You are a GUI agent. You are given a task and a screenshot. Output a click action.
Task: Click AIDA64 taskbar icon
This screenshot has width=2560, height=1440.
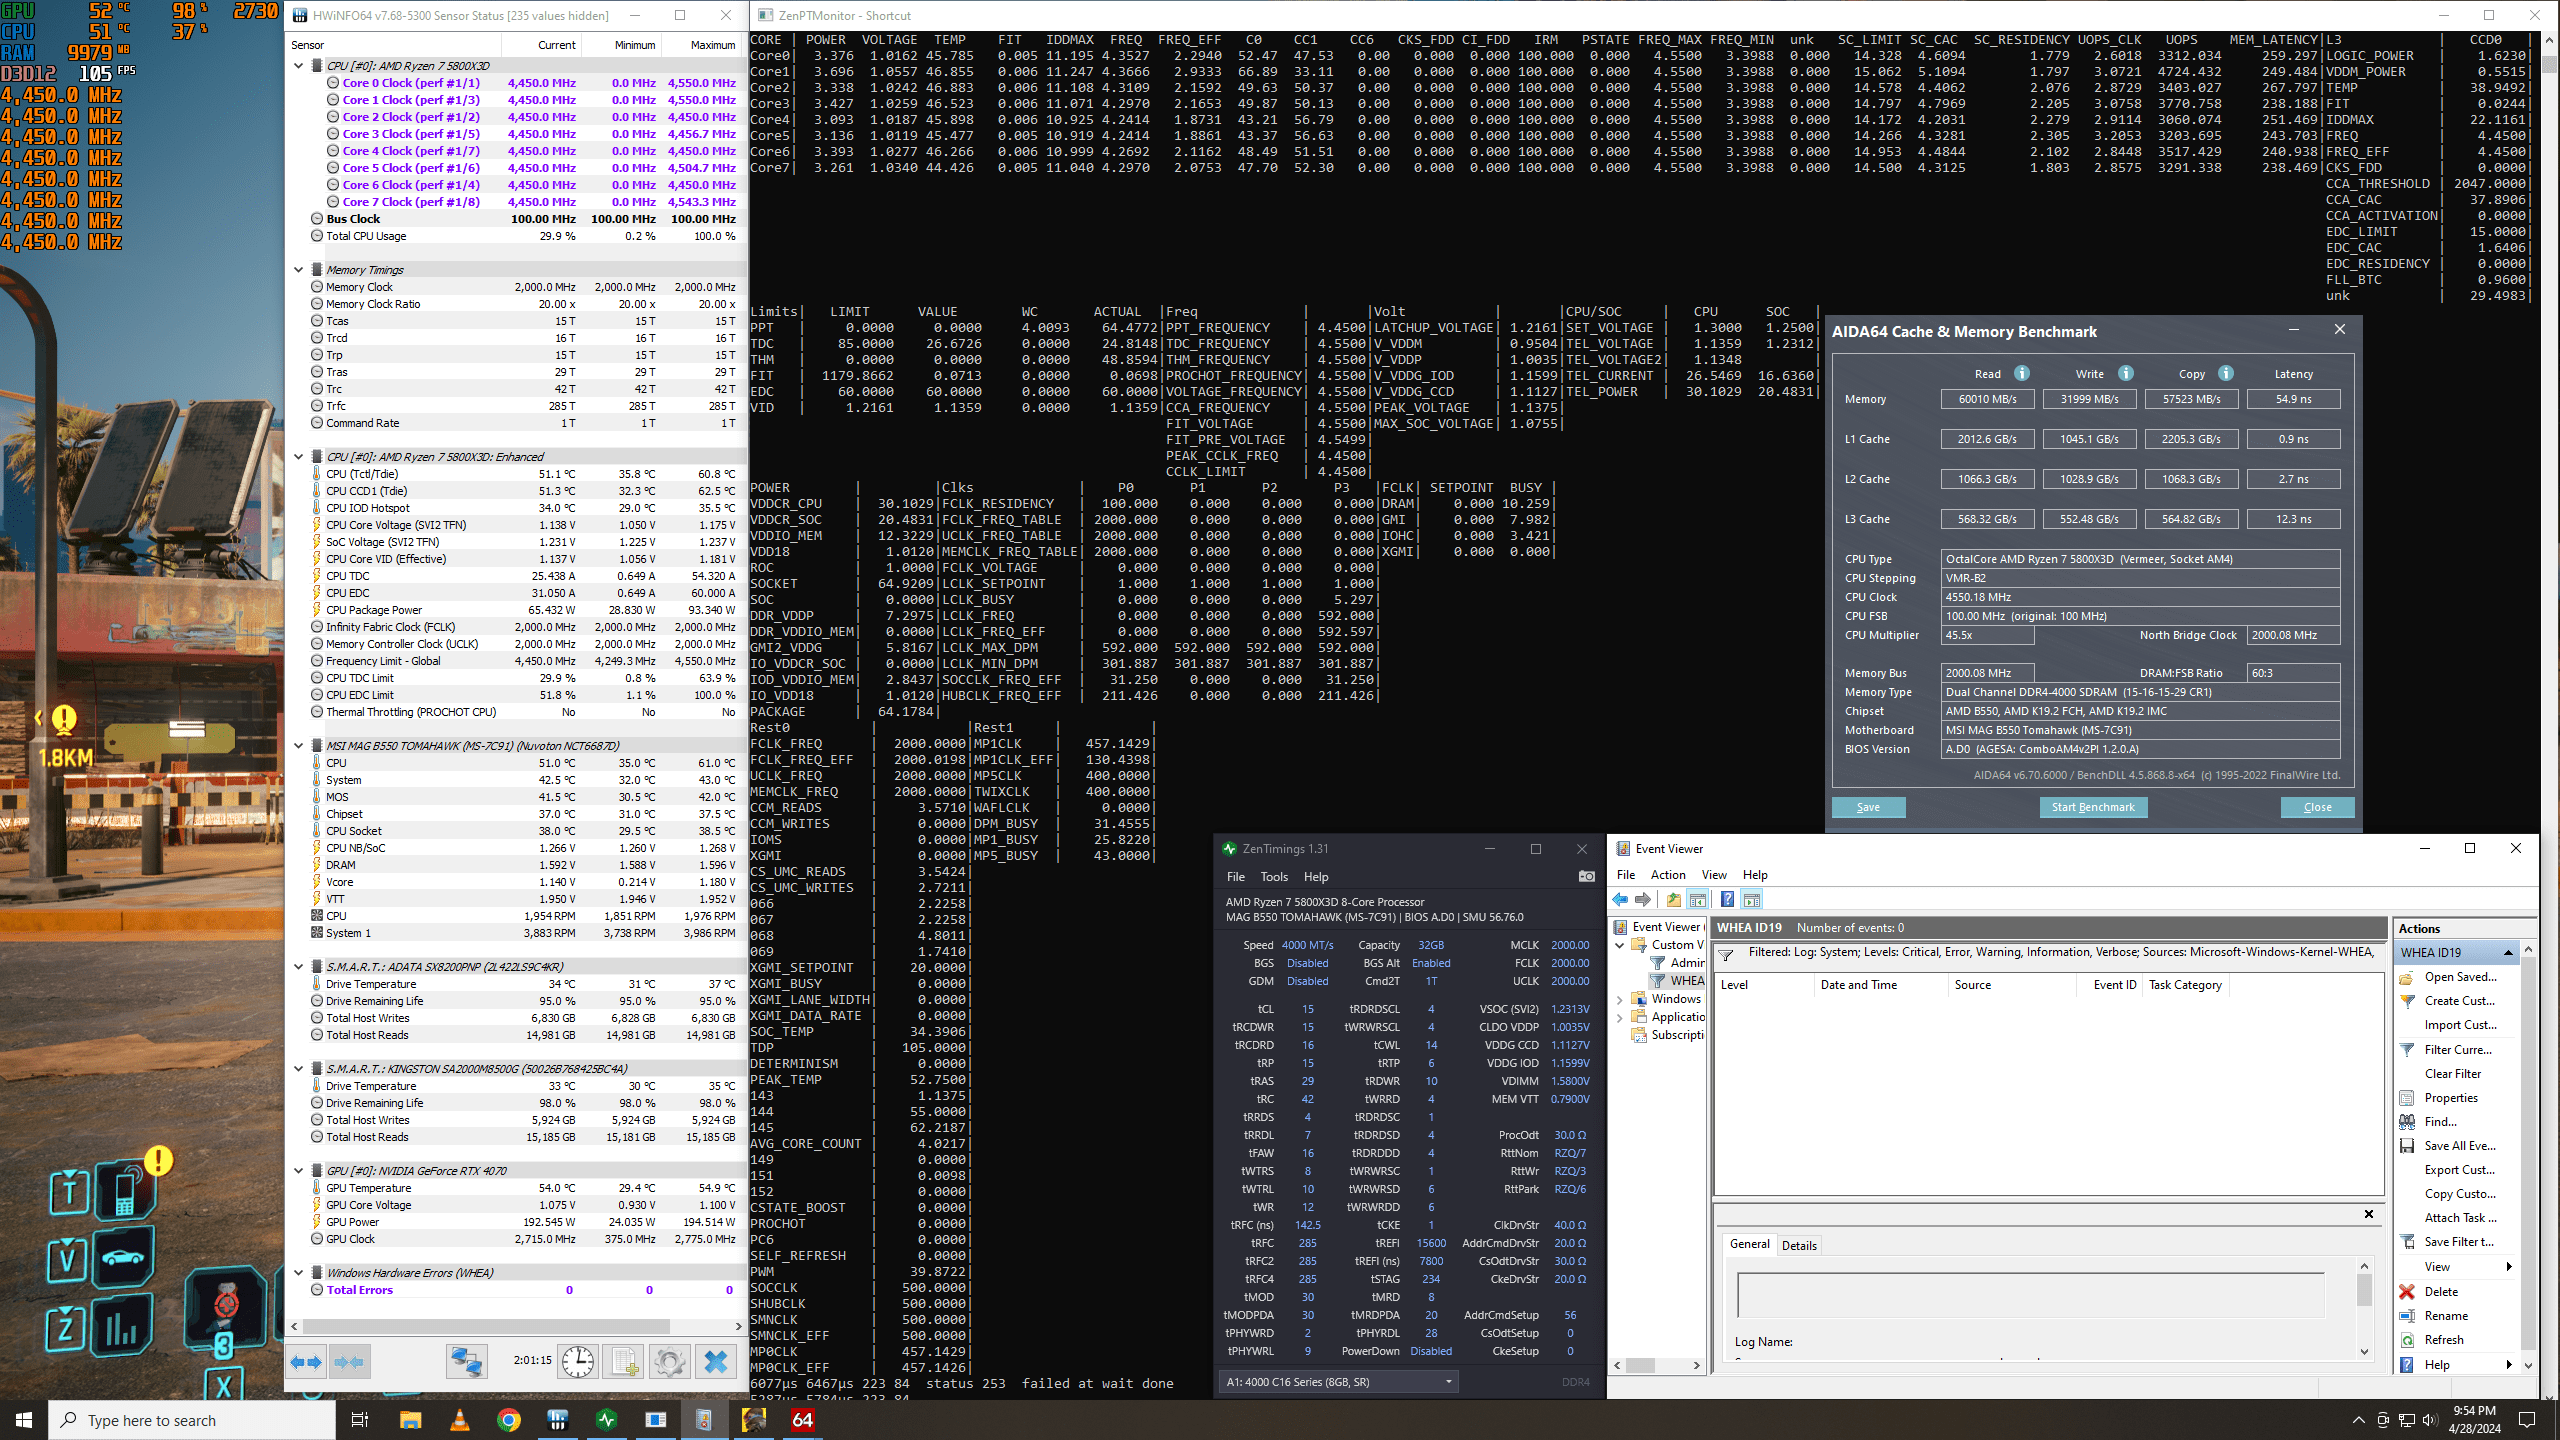[803, 1420]
